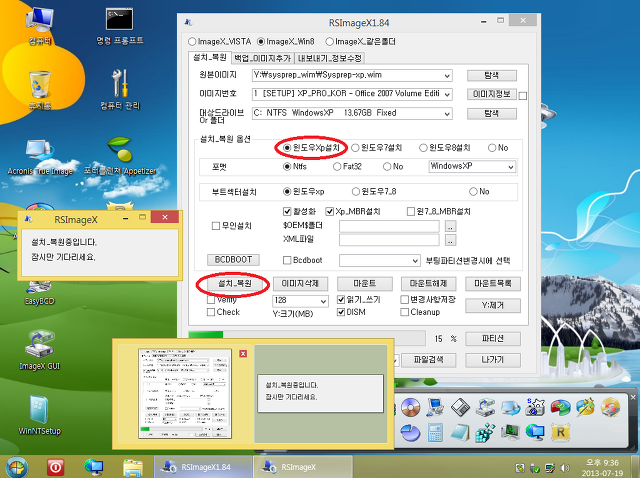640x478 pixels.
Task: Switch to RSImageX1.84 taskbar window
Action: point(202,467)
